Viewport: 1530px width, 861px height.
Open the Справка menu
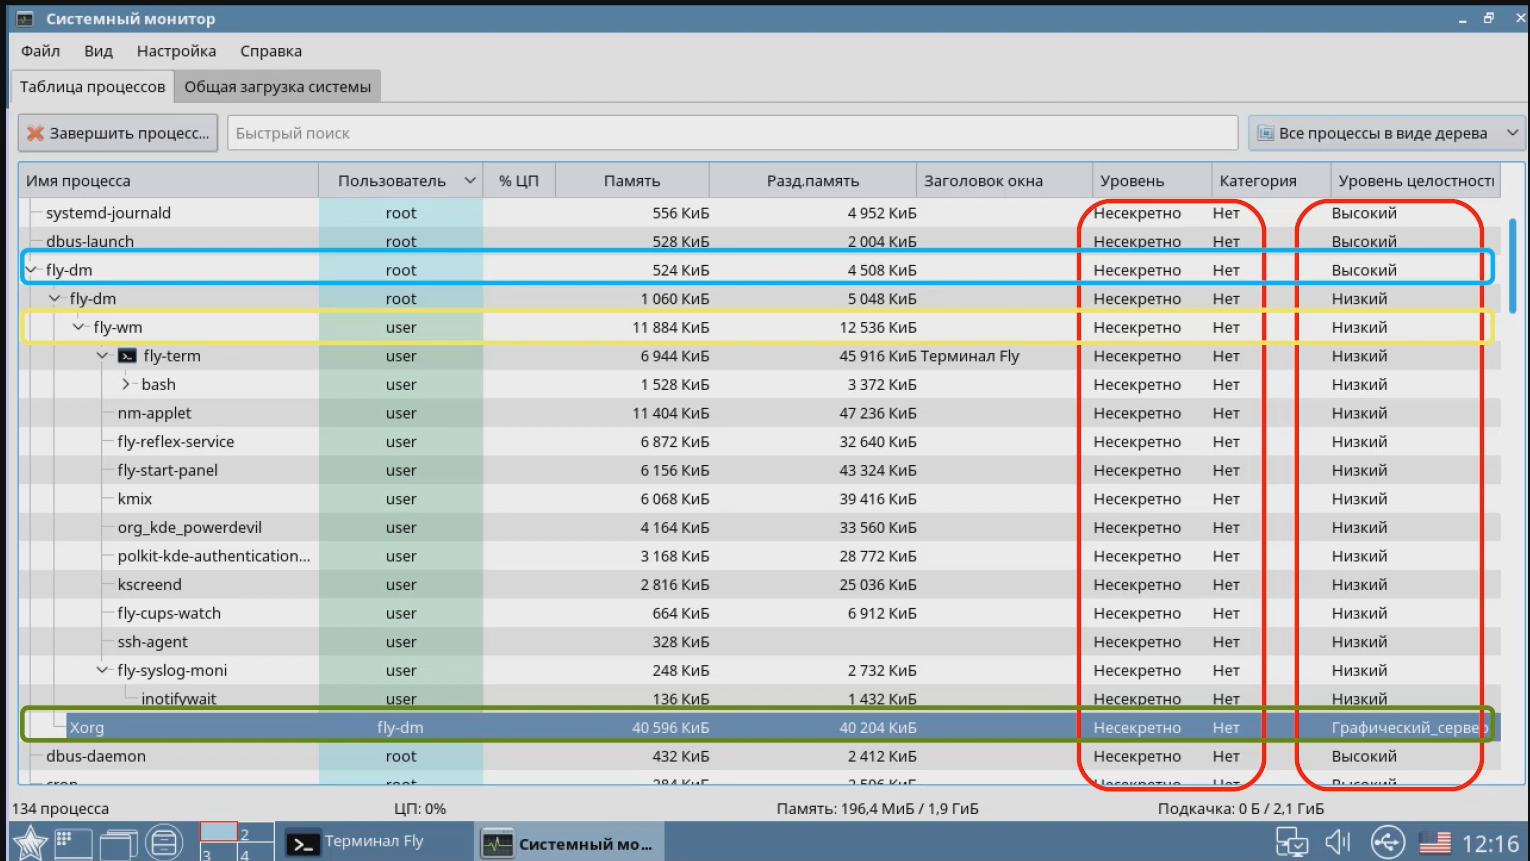(271, 51)
